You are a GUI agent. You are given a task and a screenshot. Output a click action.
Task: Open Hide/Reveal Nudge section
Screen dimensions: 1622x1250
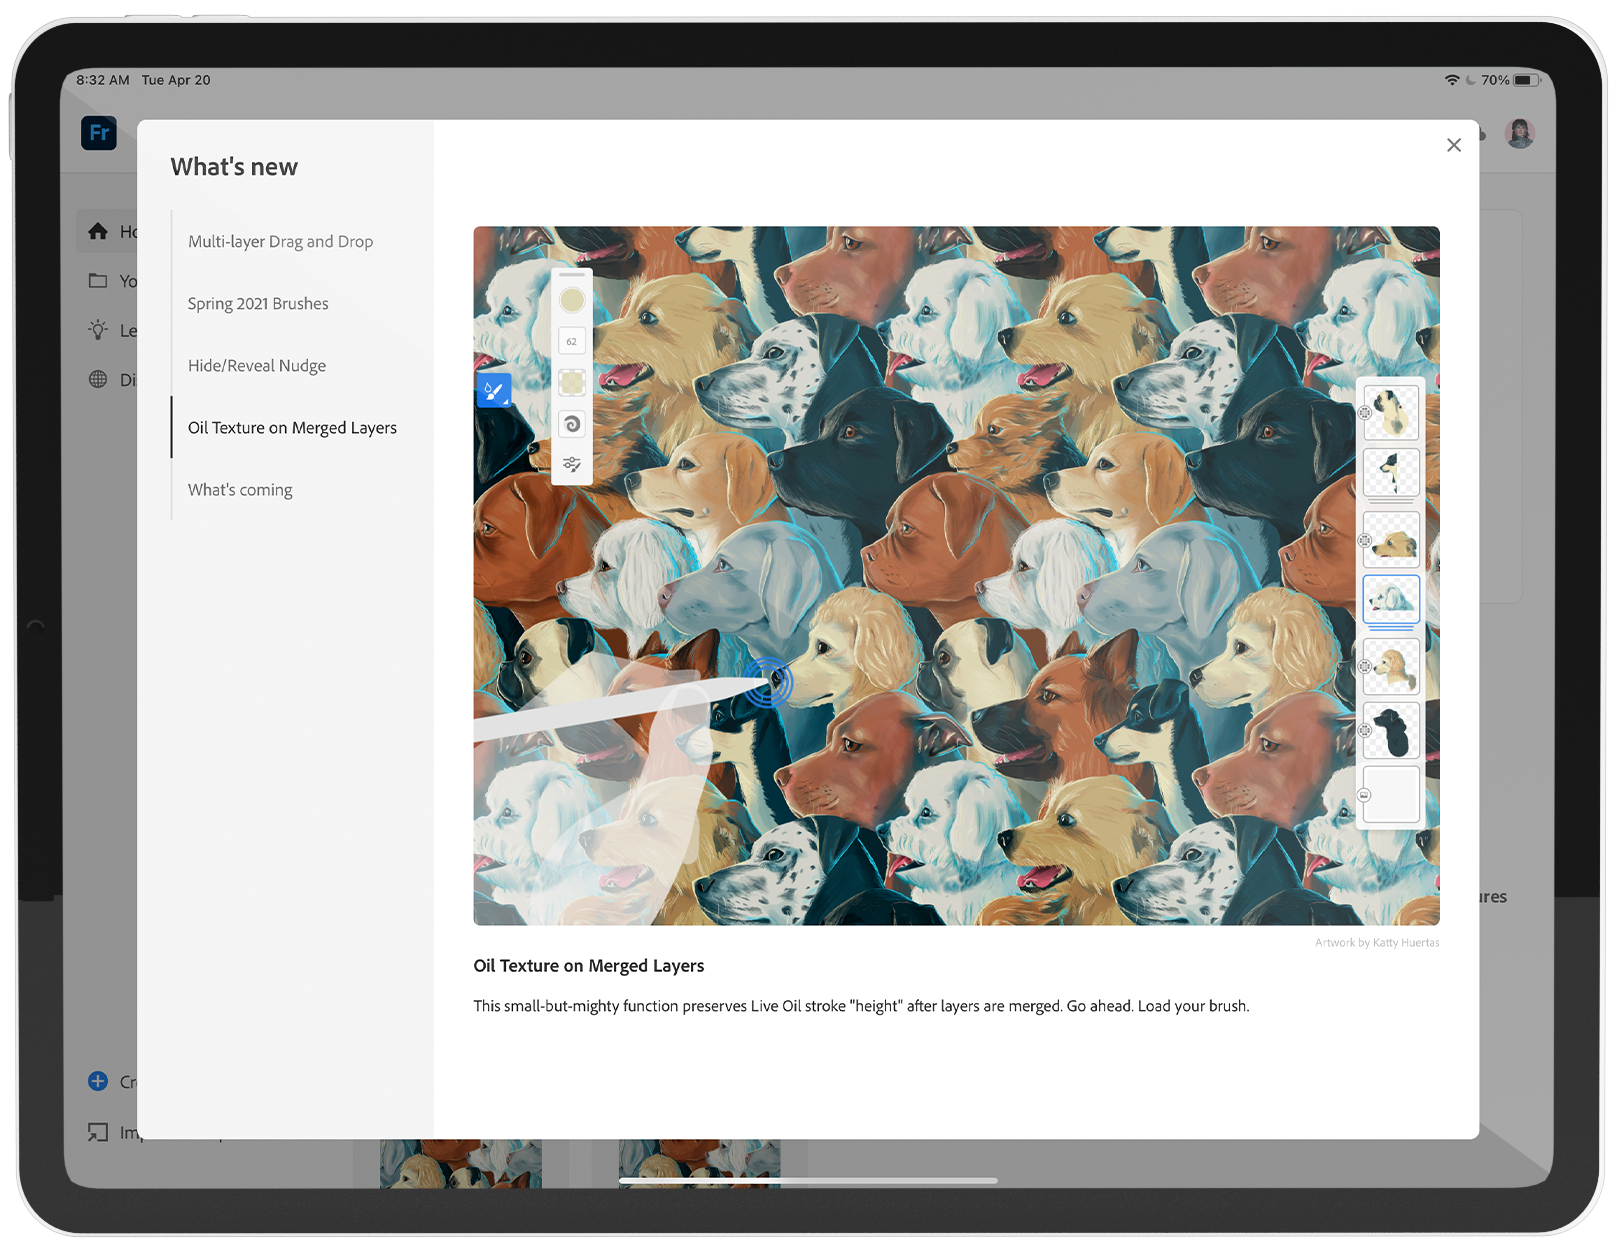click(x=257, y=365)
